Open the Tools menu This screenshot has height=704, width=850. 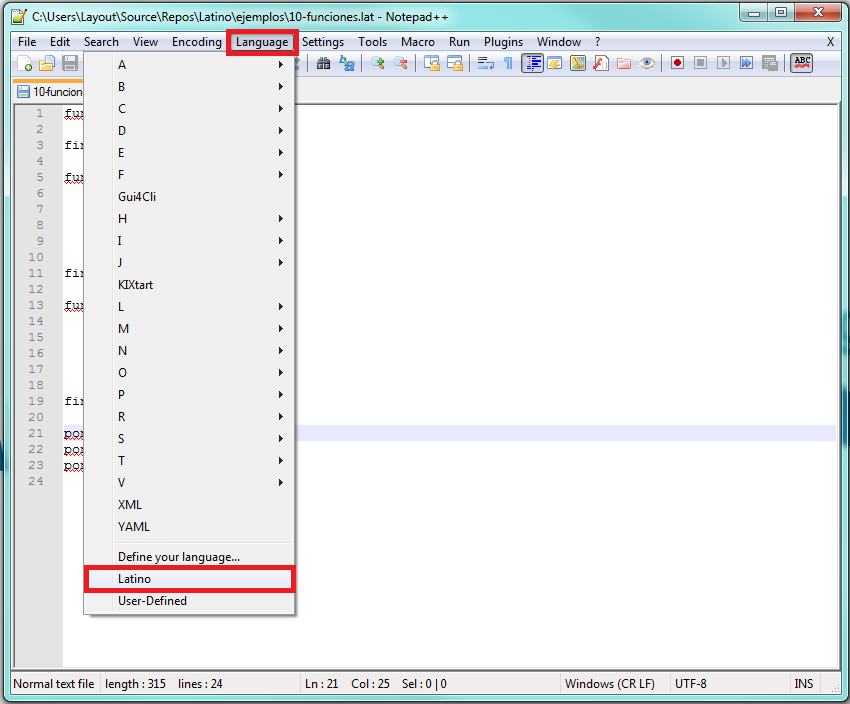pyautogui.click(x=372, y=42)
